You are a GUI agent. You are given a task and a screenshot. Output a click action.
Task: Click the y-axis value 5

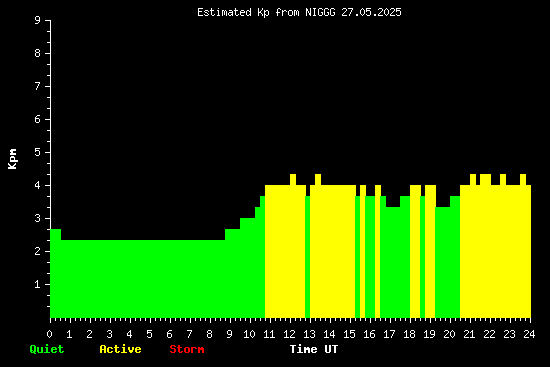38,152
